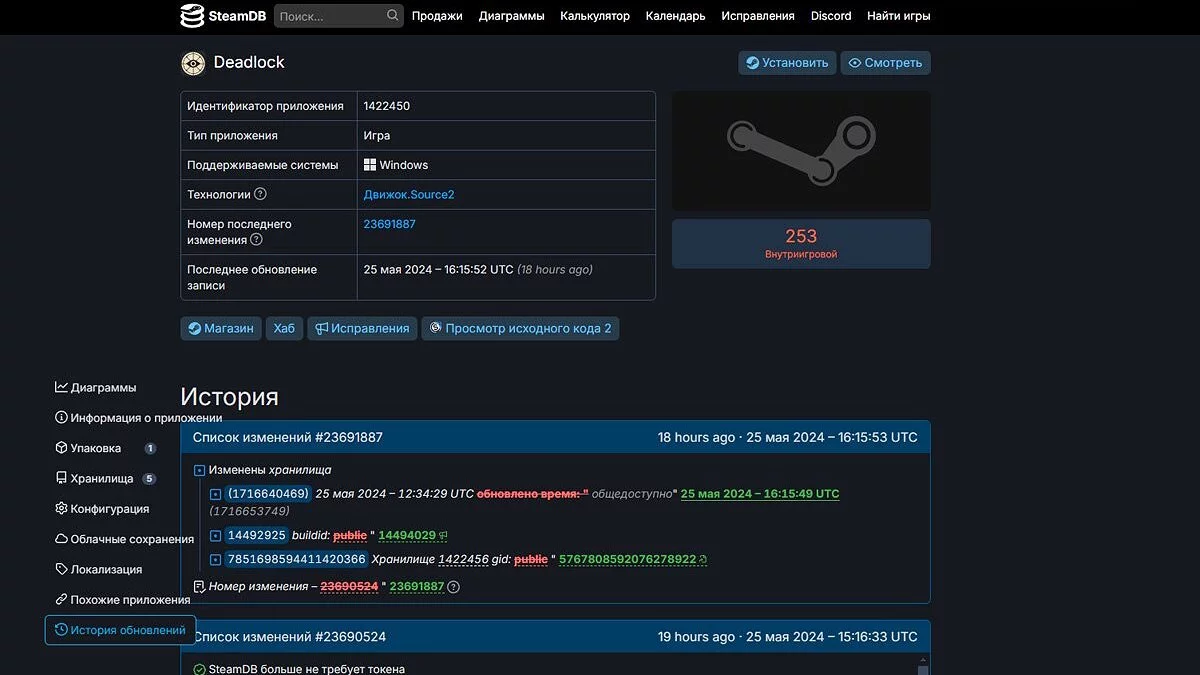This screenshot has height=675, width=1200.
Task: Open the Продажи menu item
Action: (437, 16)
